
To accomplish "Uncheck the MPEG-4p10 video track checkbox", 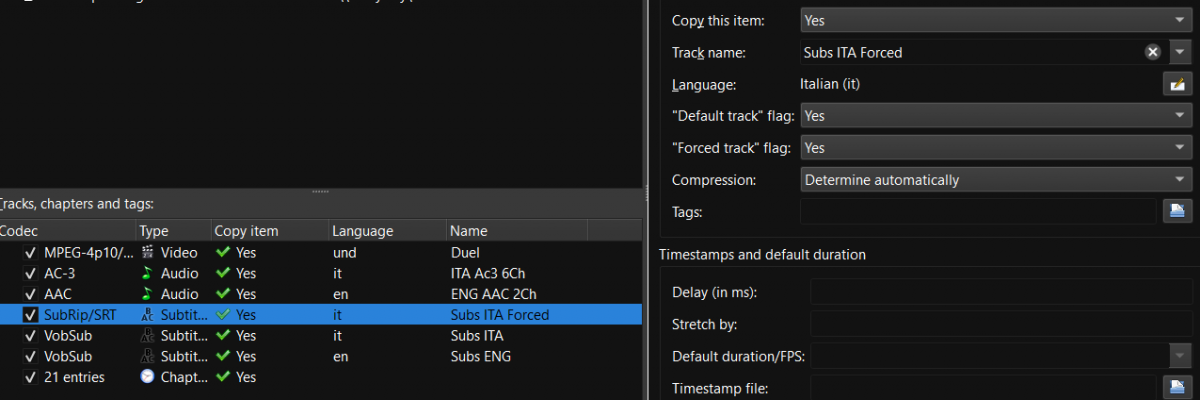I will coord(31,252).
